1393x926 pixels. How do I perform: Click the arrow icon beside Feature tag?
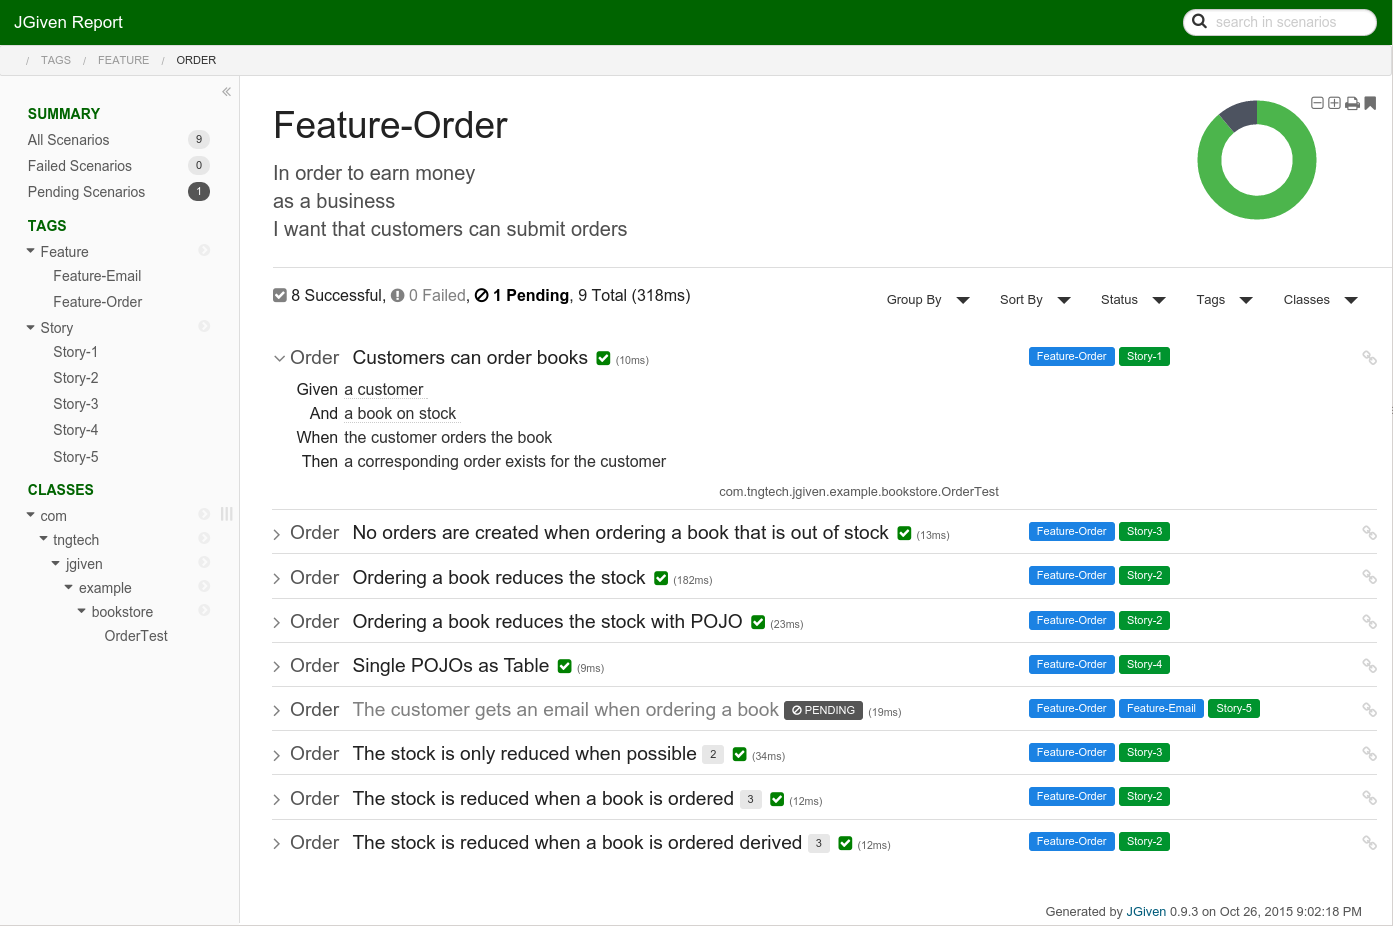coord(204,250)
